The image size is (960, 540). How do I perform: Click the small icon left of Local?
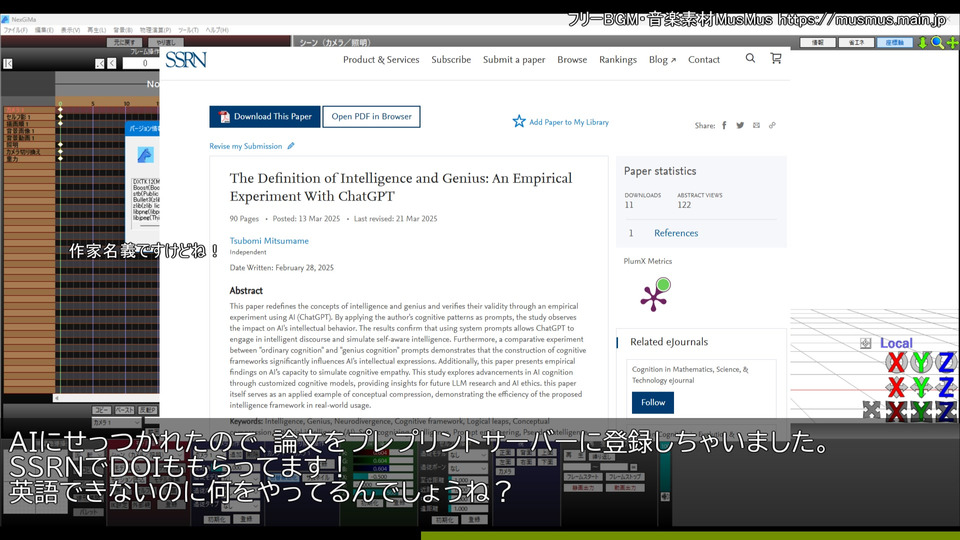pyautogui.click(x=866, y=343)
